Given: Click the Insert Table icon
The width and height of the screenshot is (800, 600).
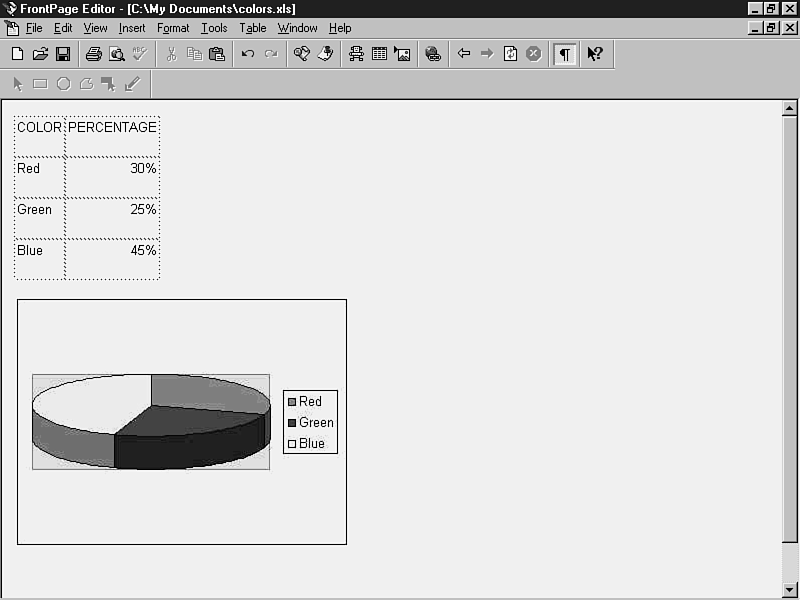Looking at the screenshot, I should click(379, 54).
